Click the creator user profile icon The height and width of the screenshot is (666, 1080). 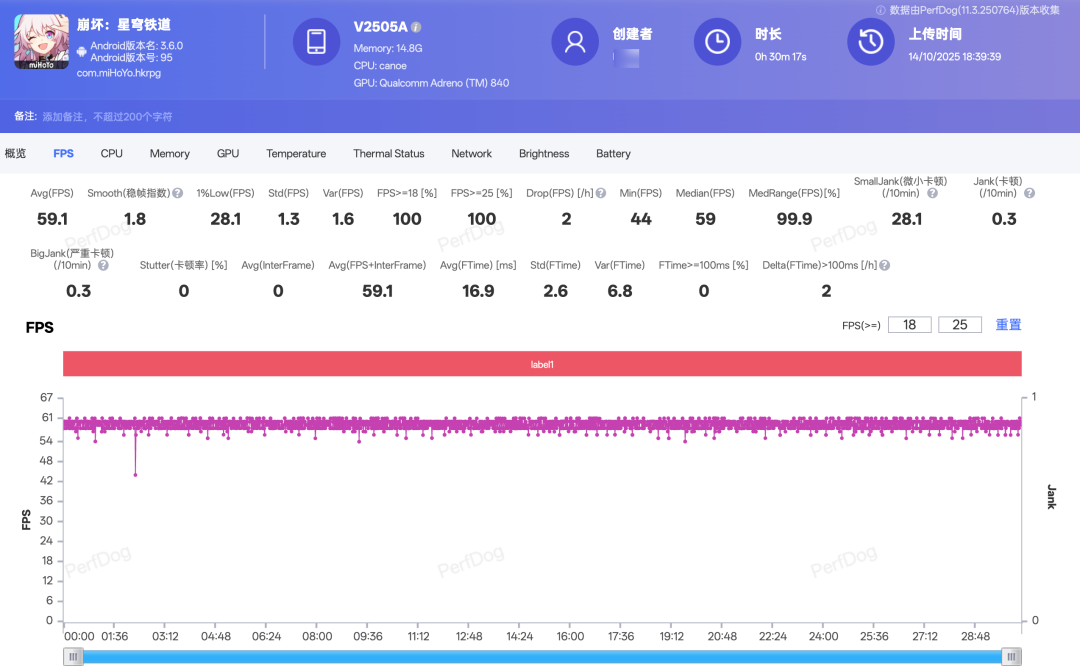(x=575, y=42)
